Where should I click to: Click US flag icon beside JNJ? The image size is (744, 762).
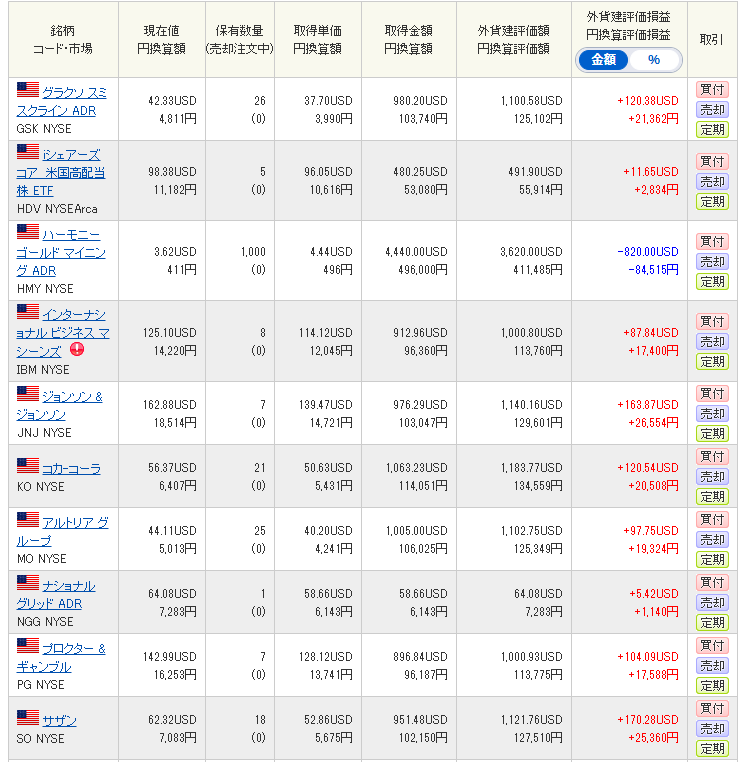tap(28, 394)
